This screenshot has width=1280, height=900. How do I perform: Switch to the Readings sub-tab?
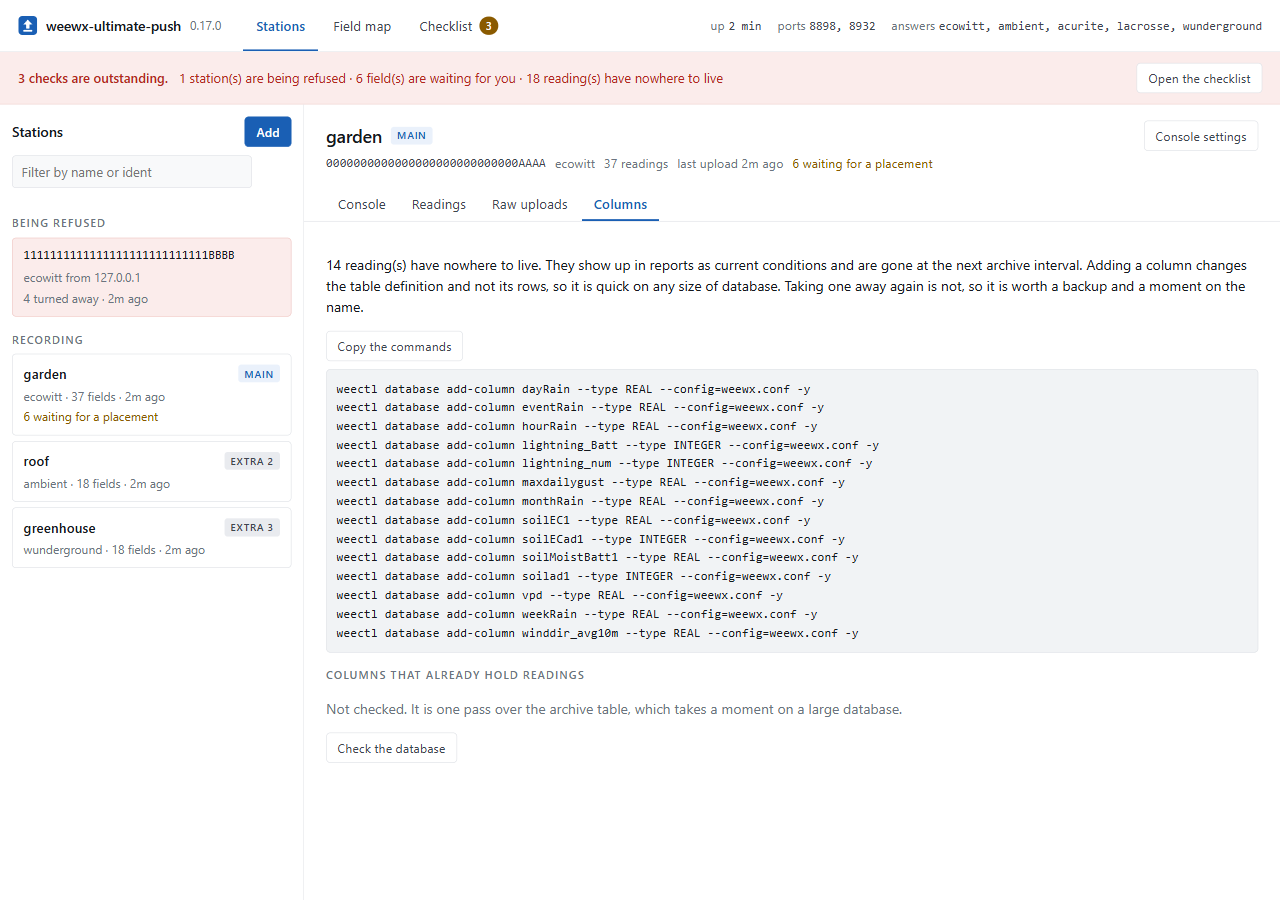pos(439,204)
